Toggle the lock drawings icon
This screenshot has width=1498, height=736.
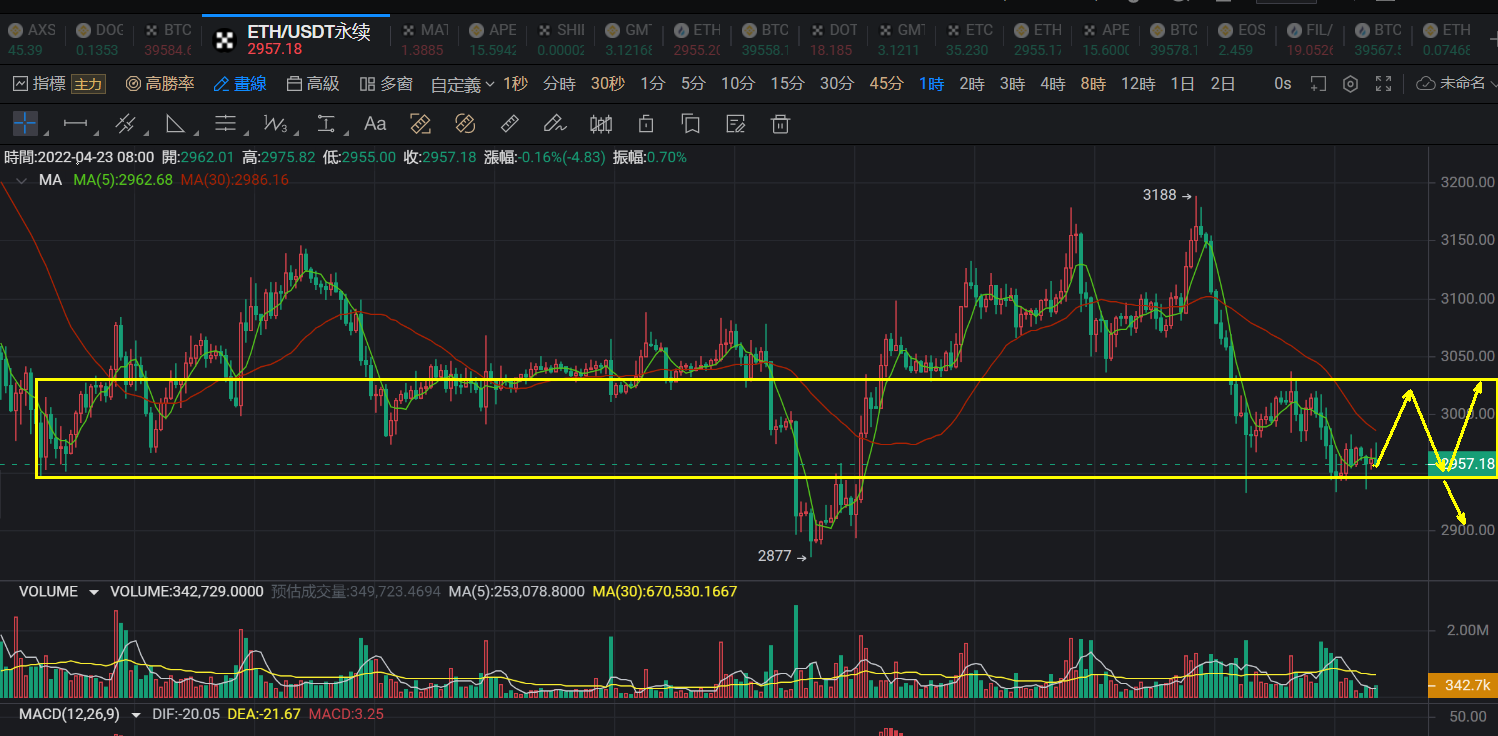(x=646, y=124)
